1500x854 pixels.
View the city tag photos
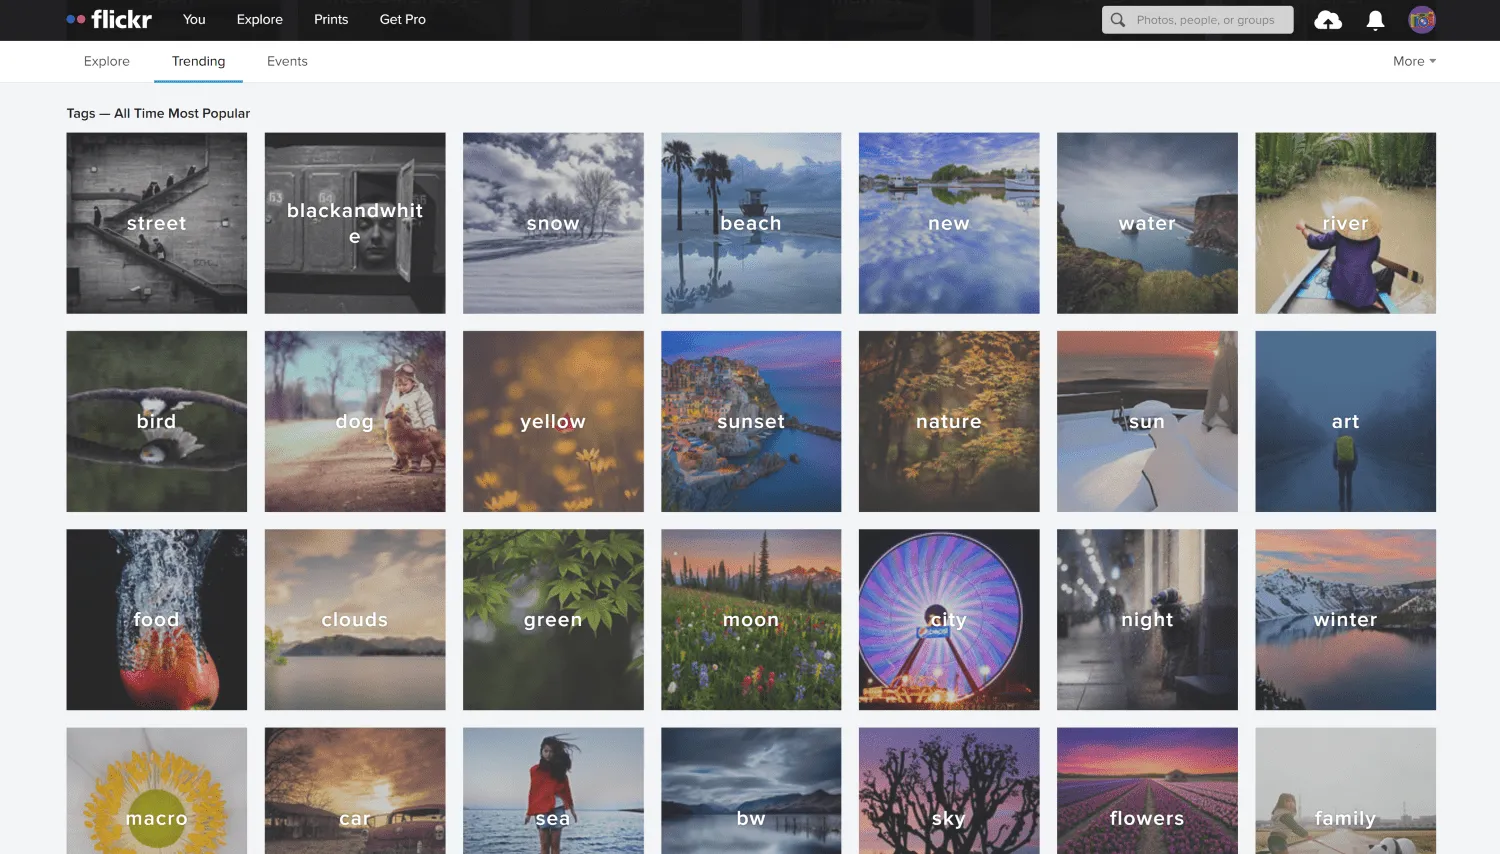949,619
